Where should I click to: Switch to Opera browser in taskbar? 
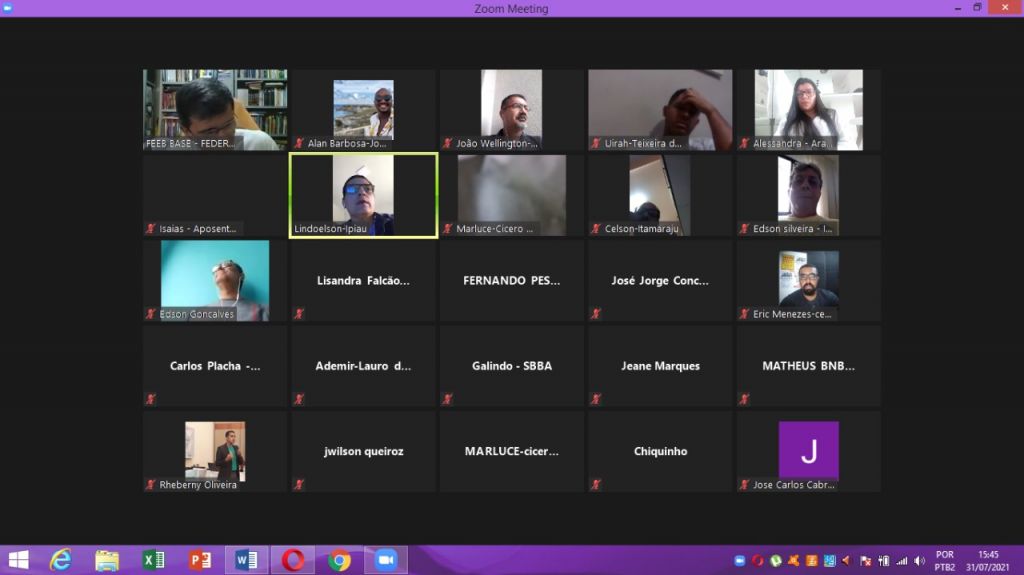pyautogui.click(x=293, y=560)
